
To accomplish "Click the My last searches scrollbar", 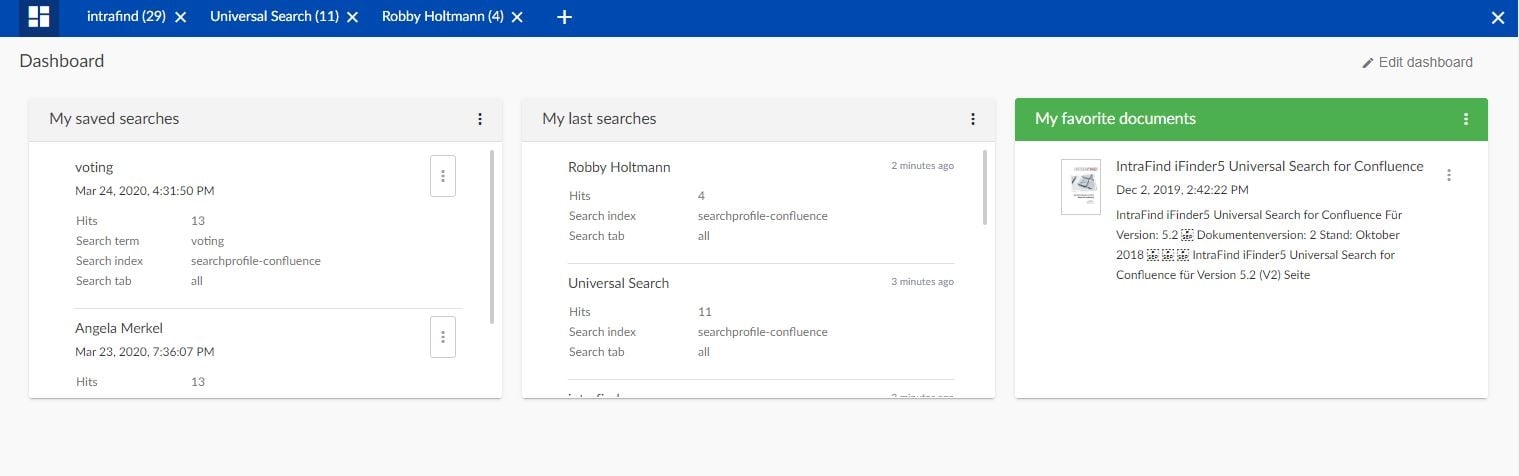I will pyautogui.click(x=984, y=187).
